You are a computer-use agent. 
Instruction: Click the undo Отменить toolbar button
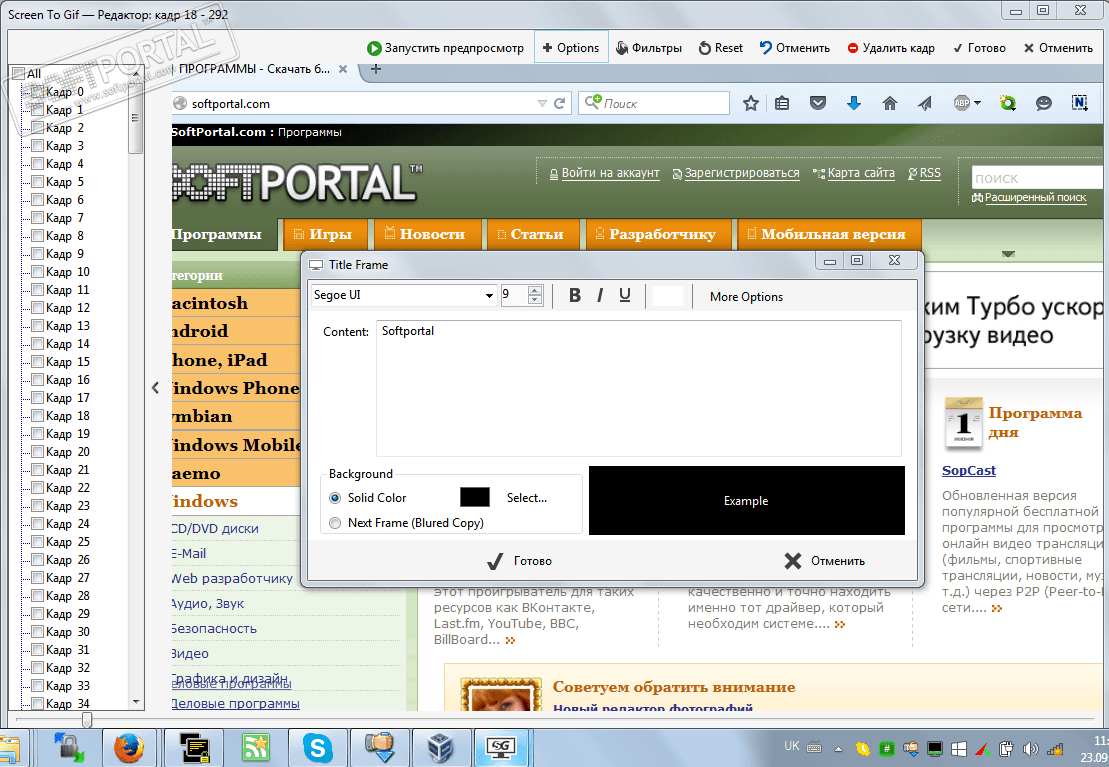pyautogui.click(x=794, y=48)
